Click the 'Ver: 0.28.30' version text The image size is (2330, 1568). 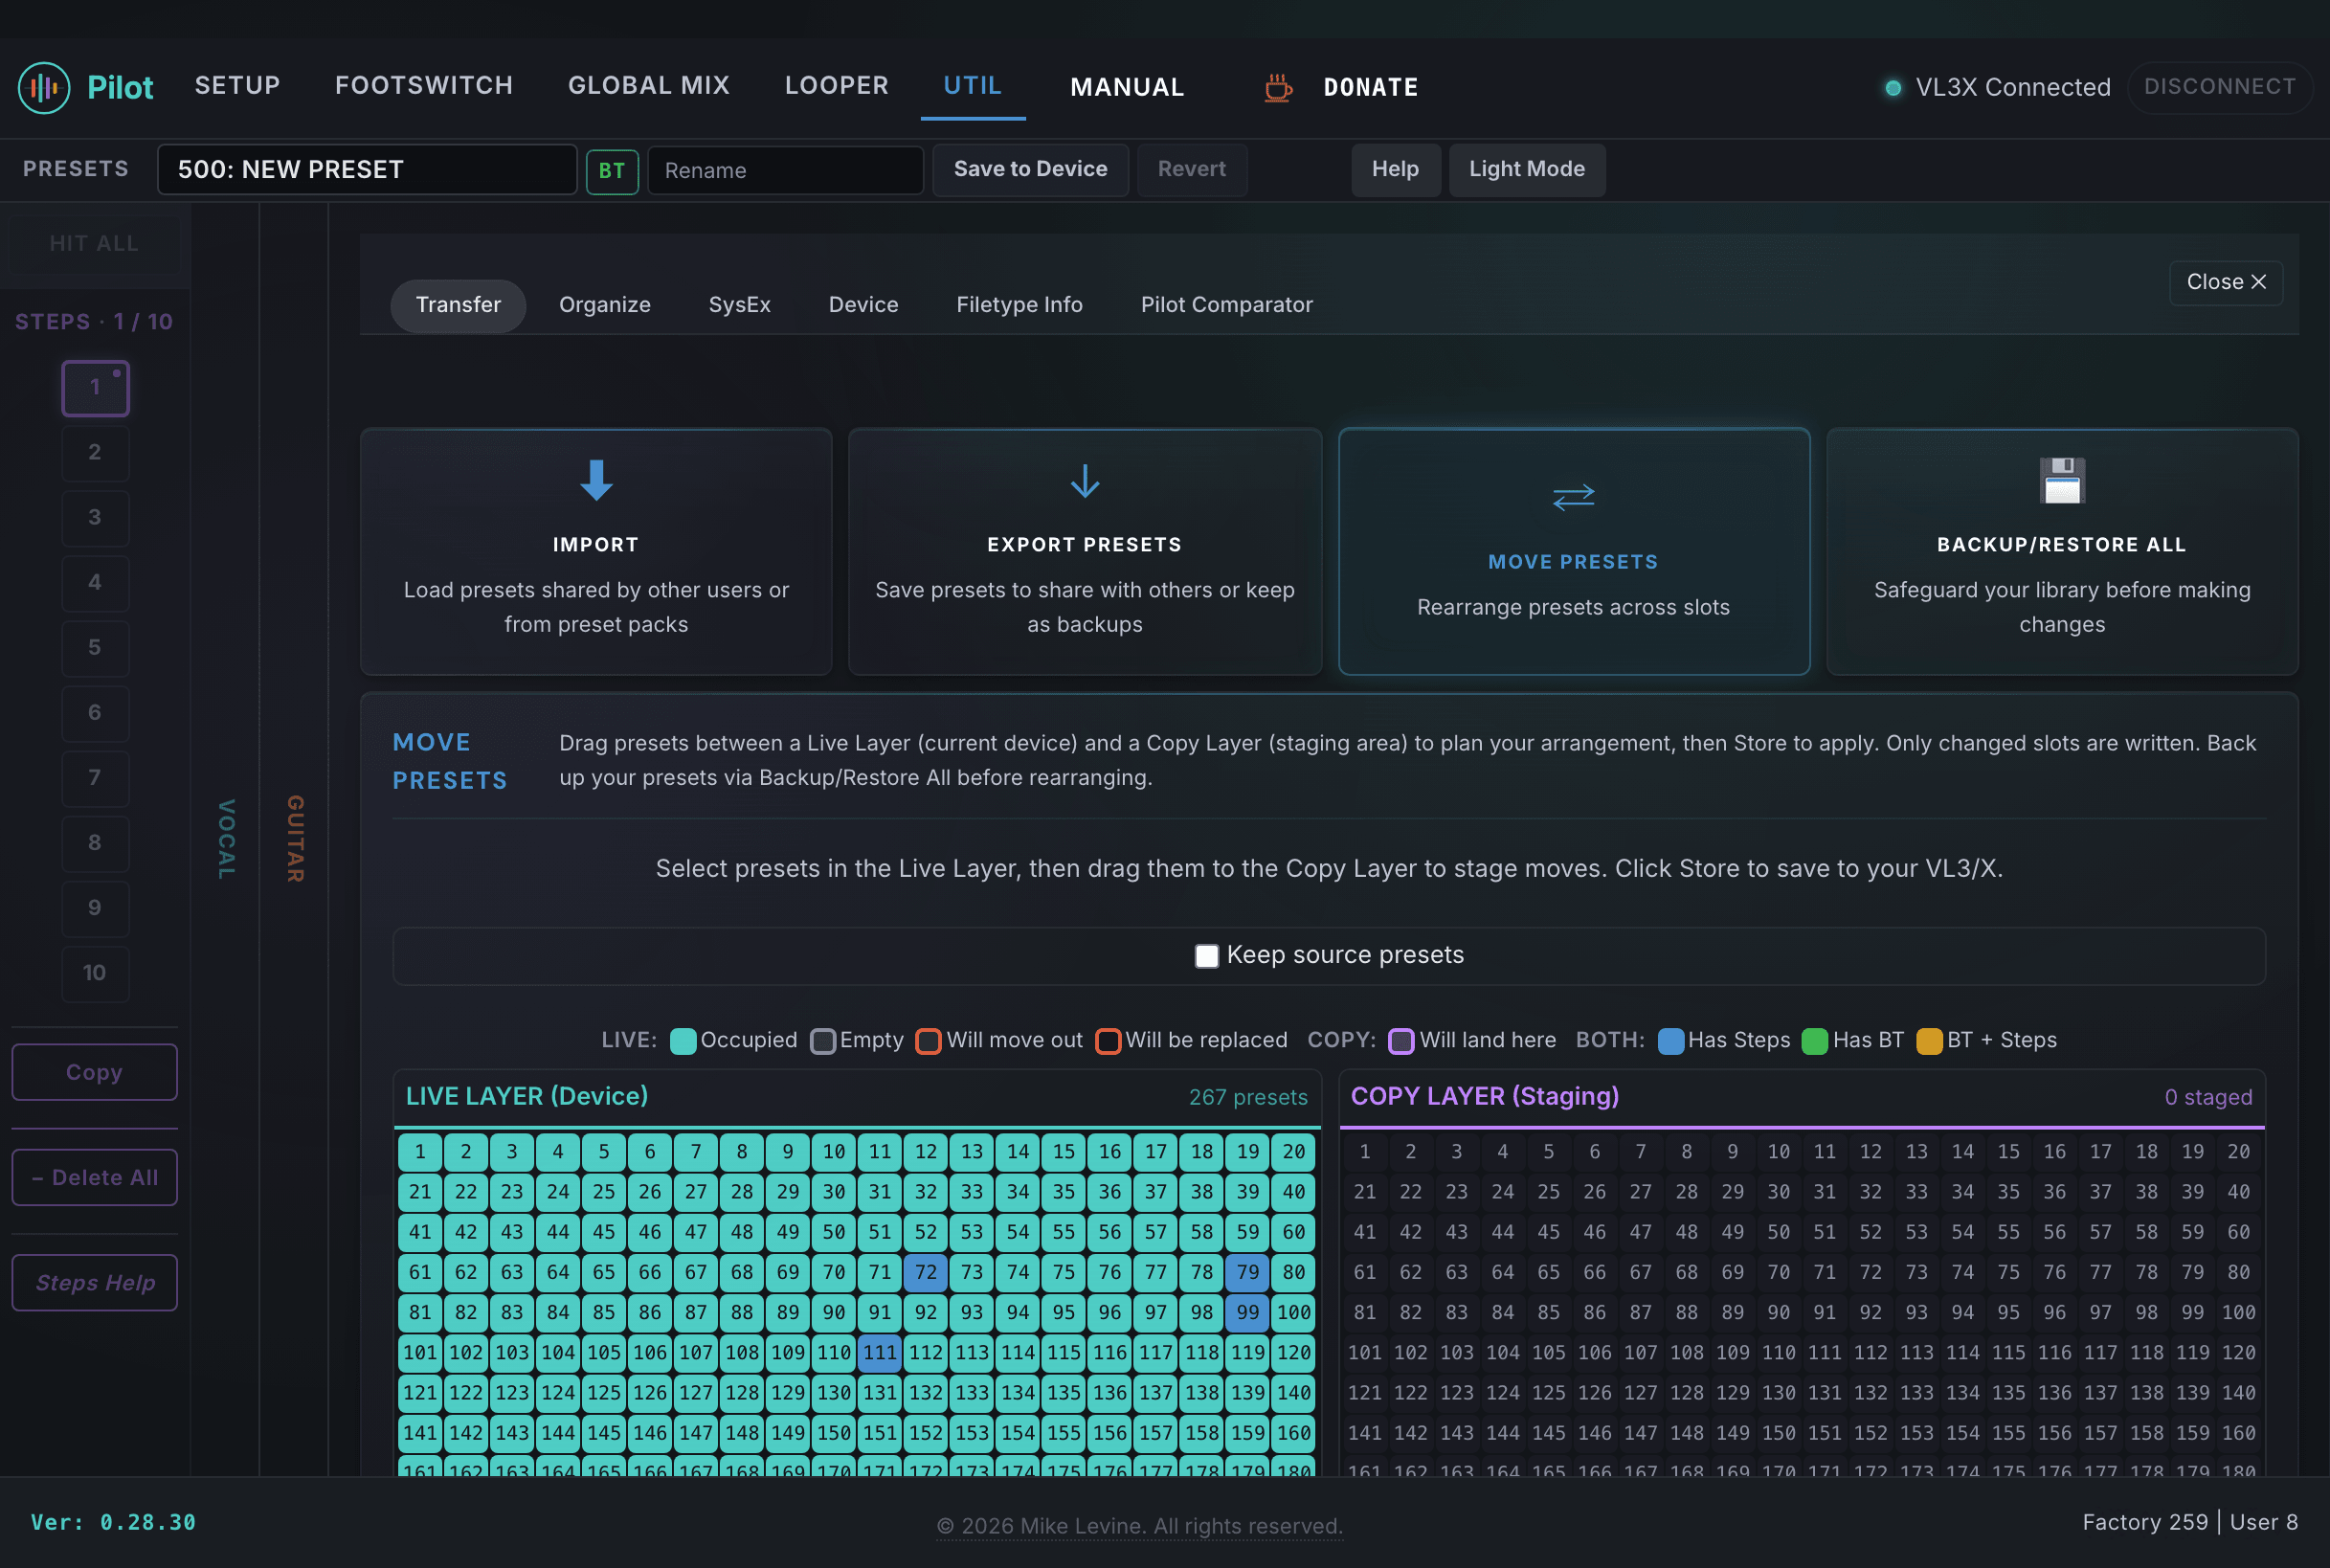click(113, 1523)
